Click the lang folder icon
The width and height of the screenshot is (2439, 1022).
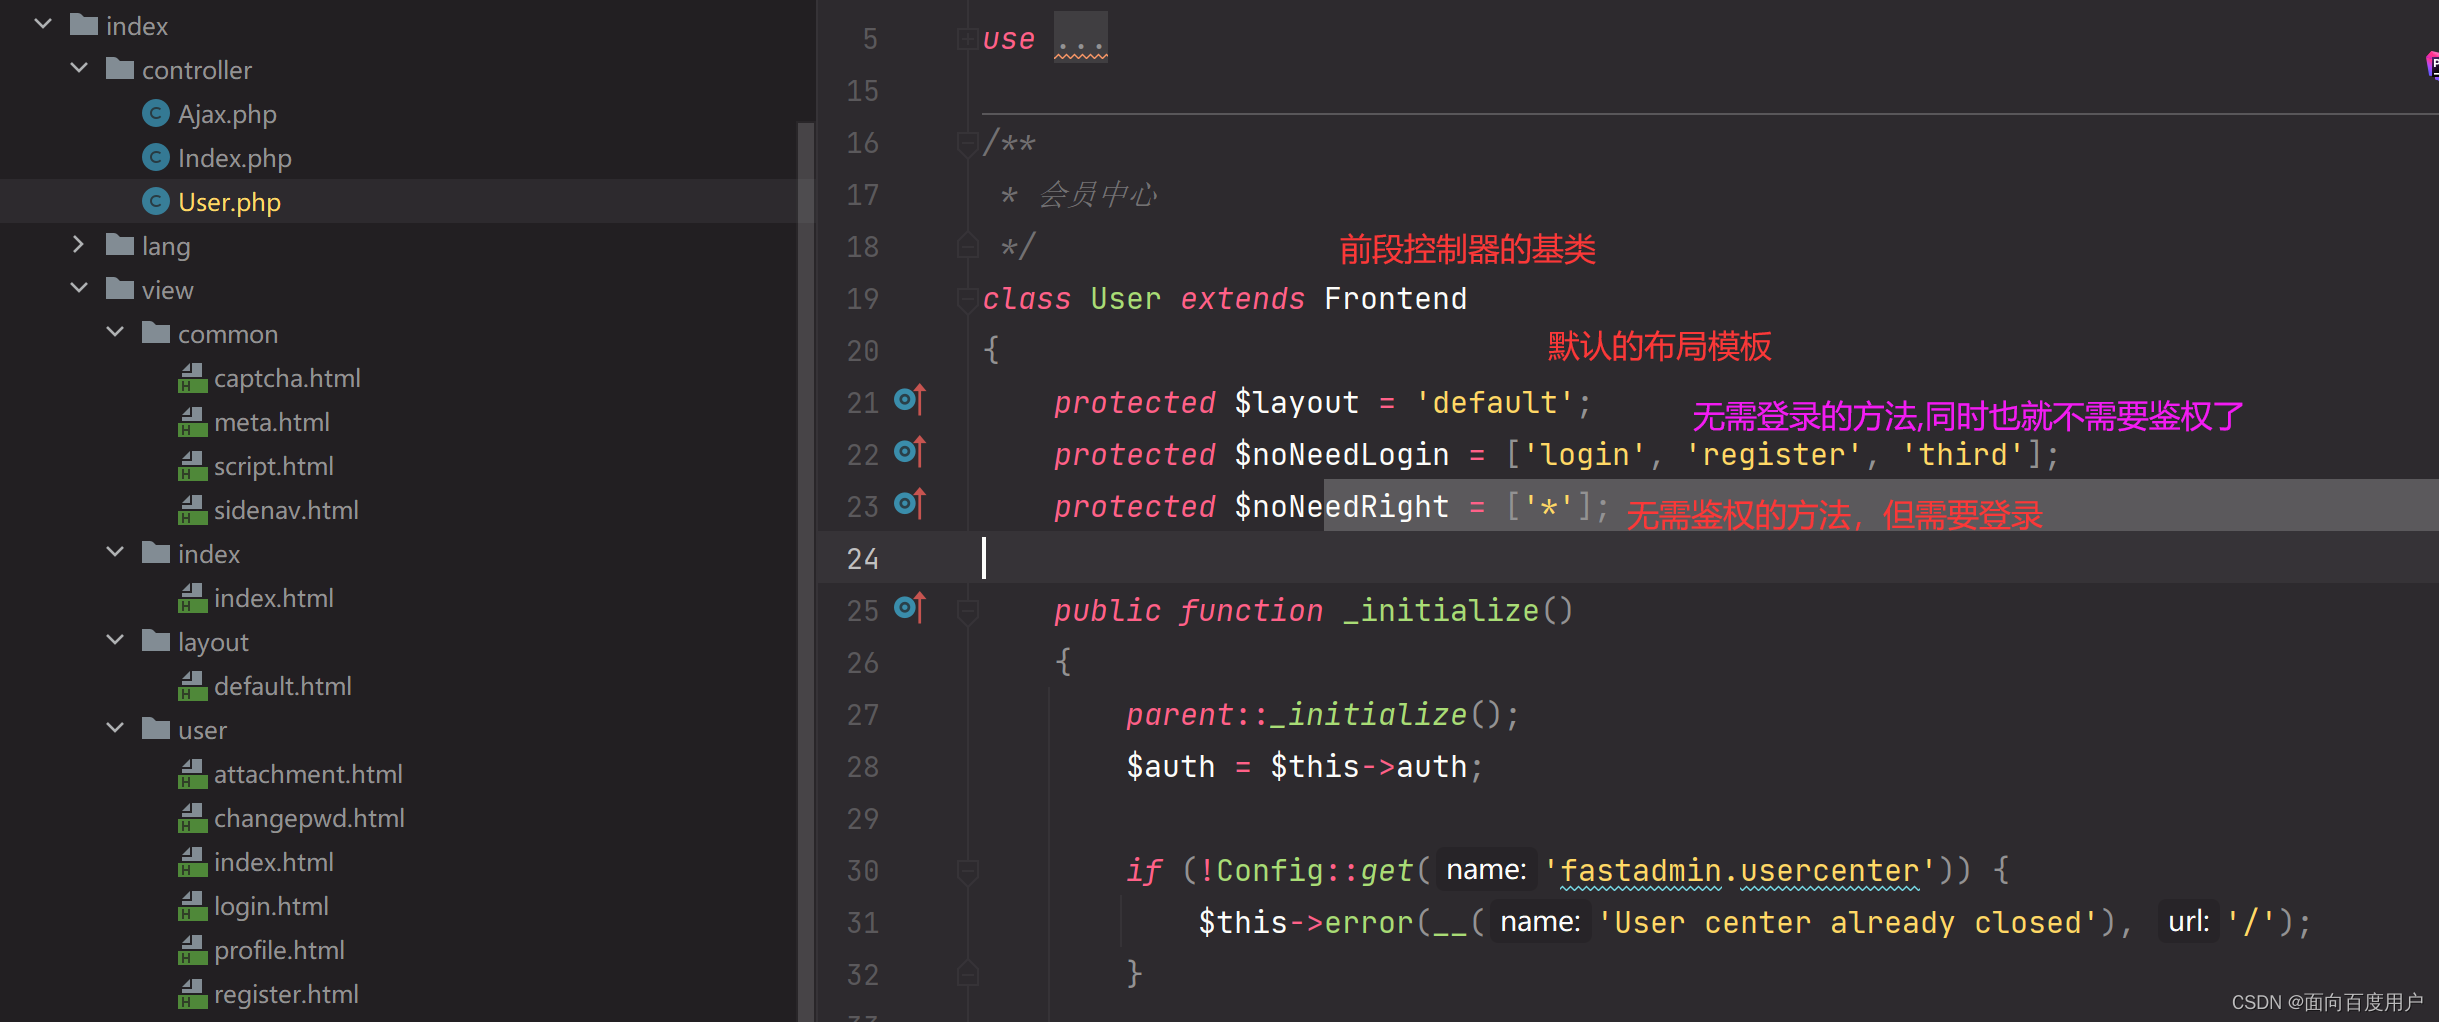click(120, 245)
